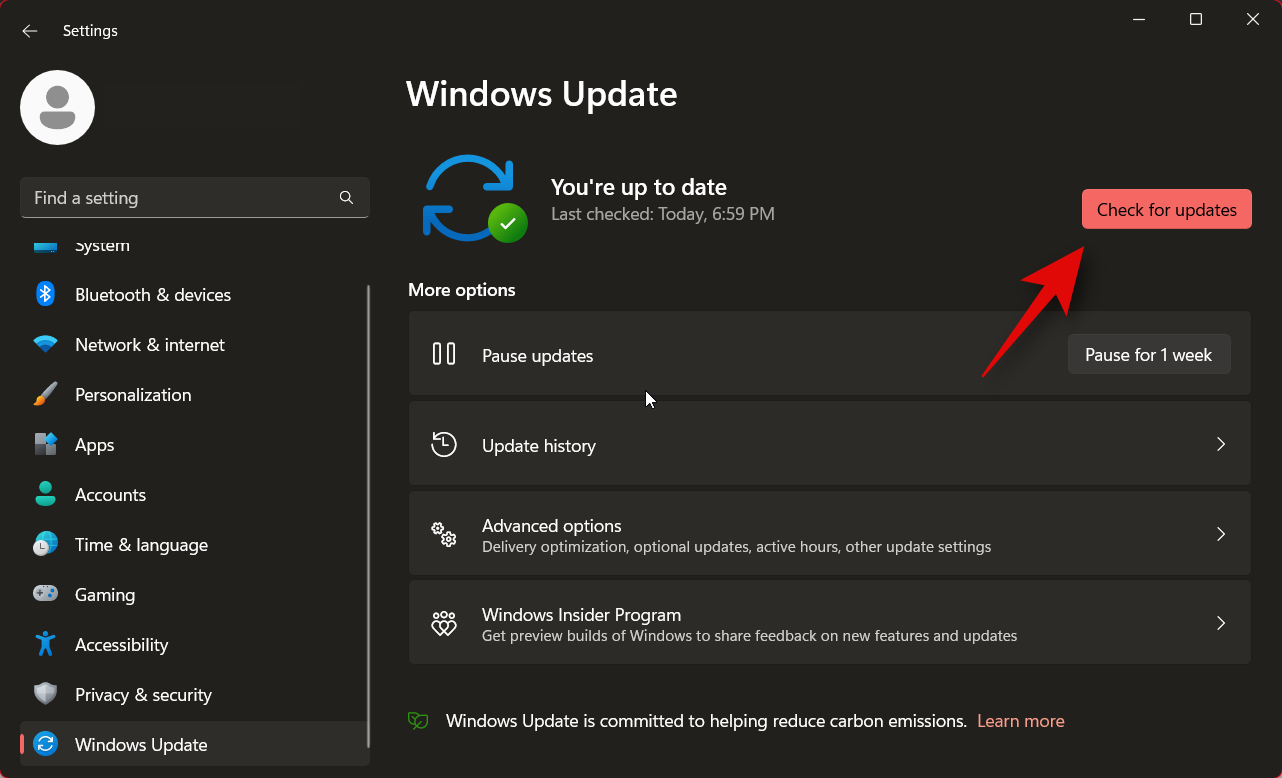Image resolution: width=1282 pixels, height=778 pixels.
Task: Select the Bluetooth & devices icon
Action: (45, 294)
